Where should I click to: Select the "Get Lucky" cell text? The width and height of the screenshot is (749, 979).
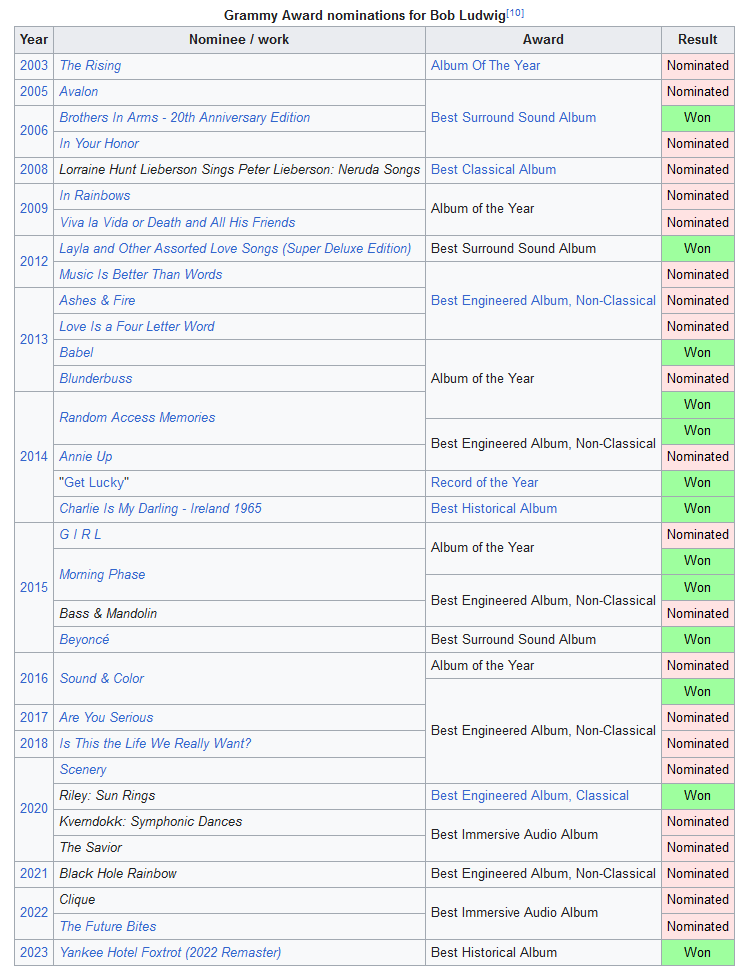[x=94, y=483]
